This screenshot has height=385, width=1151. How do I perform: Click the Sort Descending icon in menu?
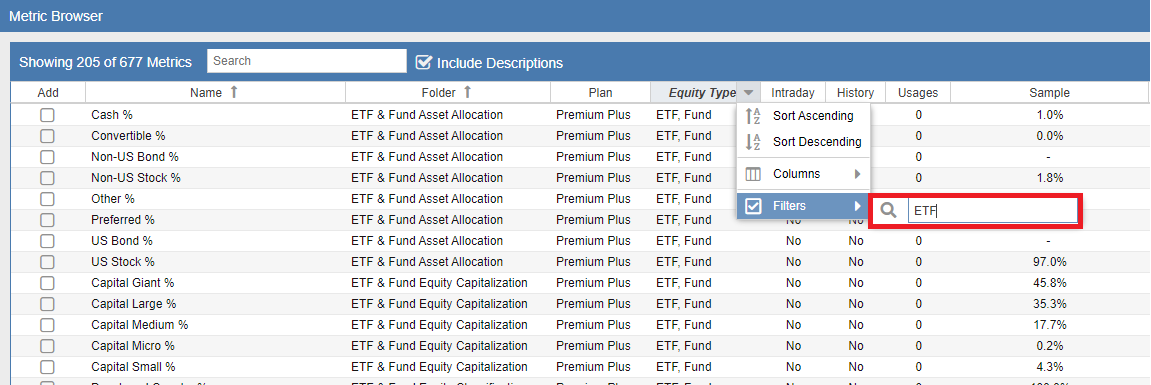[x=753, y=142]
